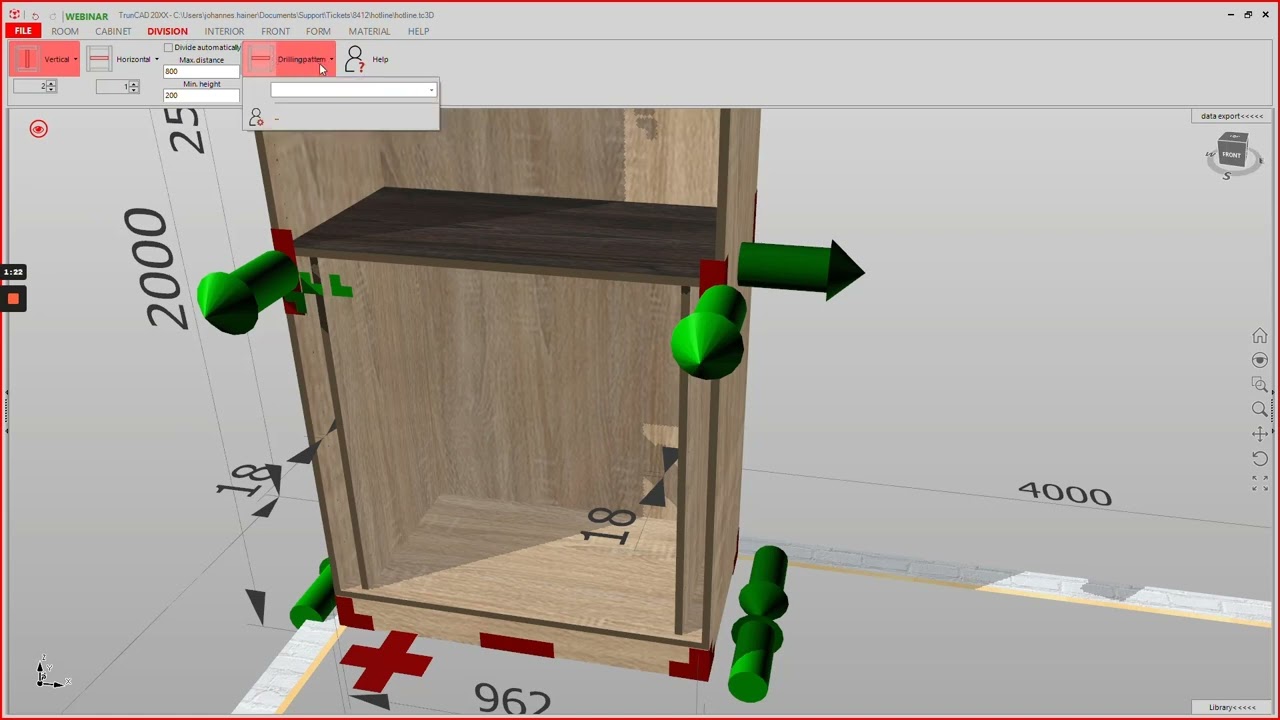This screenshot has width=1280, height=720.
Task: Toggle the red eye visibility icon
Action: [38, 129]
